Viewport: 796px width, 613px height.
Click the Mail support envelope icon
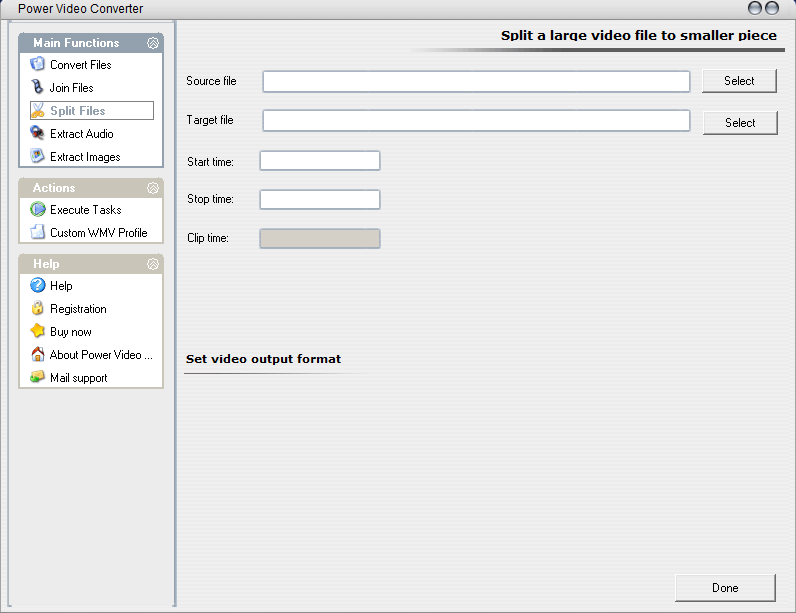click(38, 377)
